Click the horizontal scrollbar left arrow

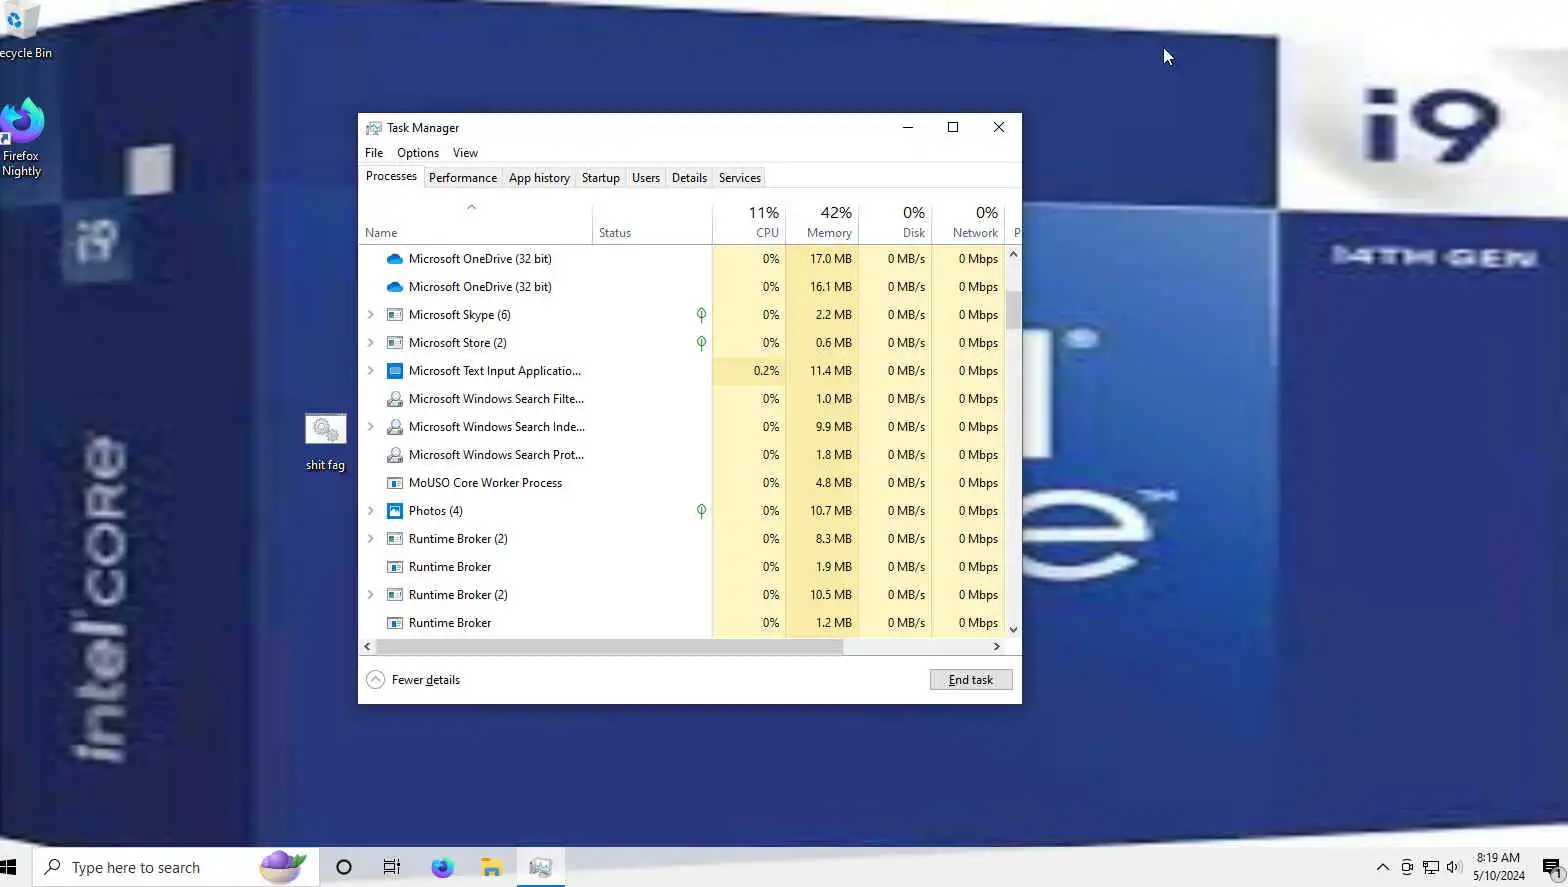367,647
